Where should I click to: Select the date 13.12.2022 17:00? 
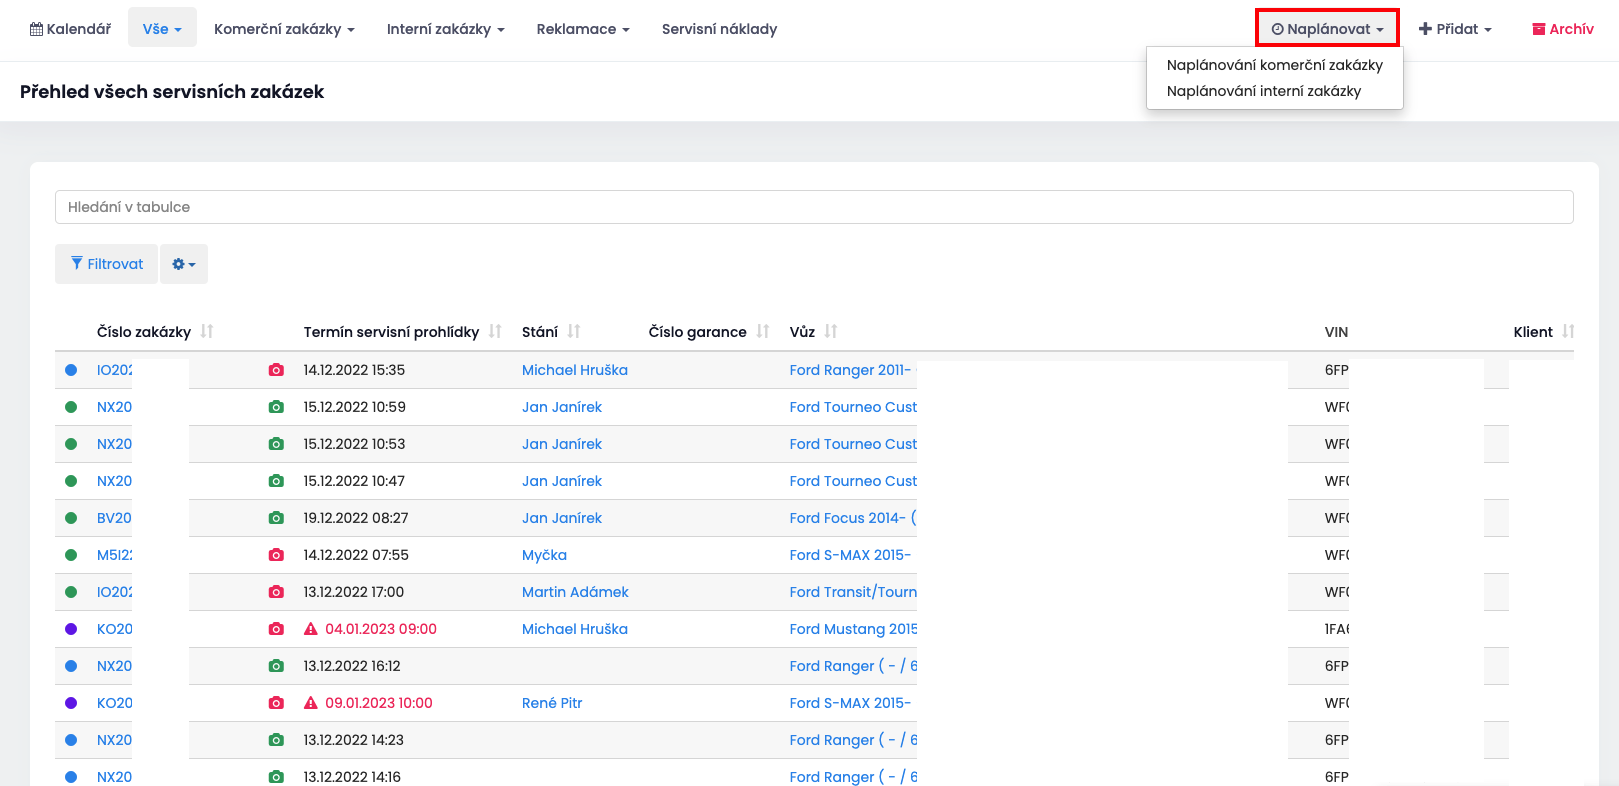(354, 592)
